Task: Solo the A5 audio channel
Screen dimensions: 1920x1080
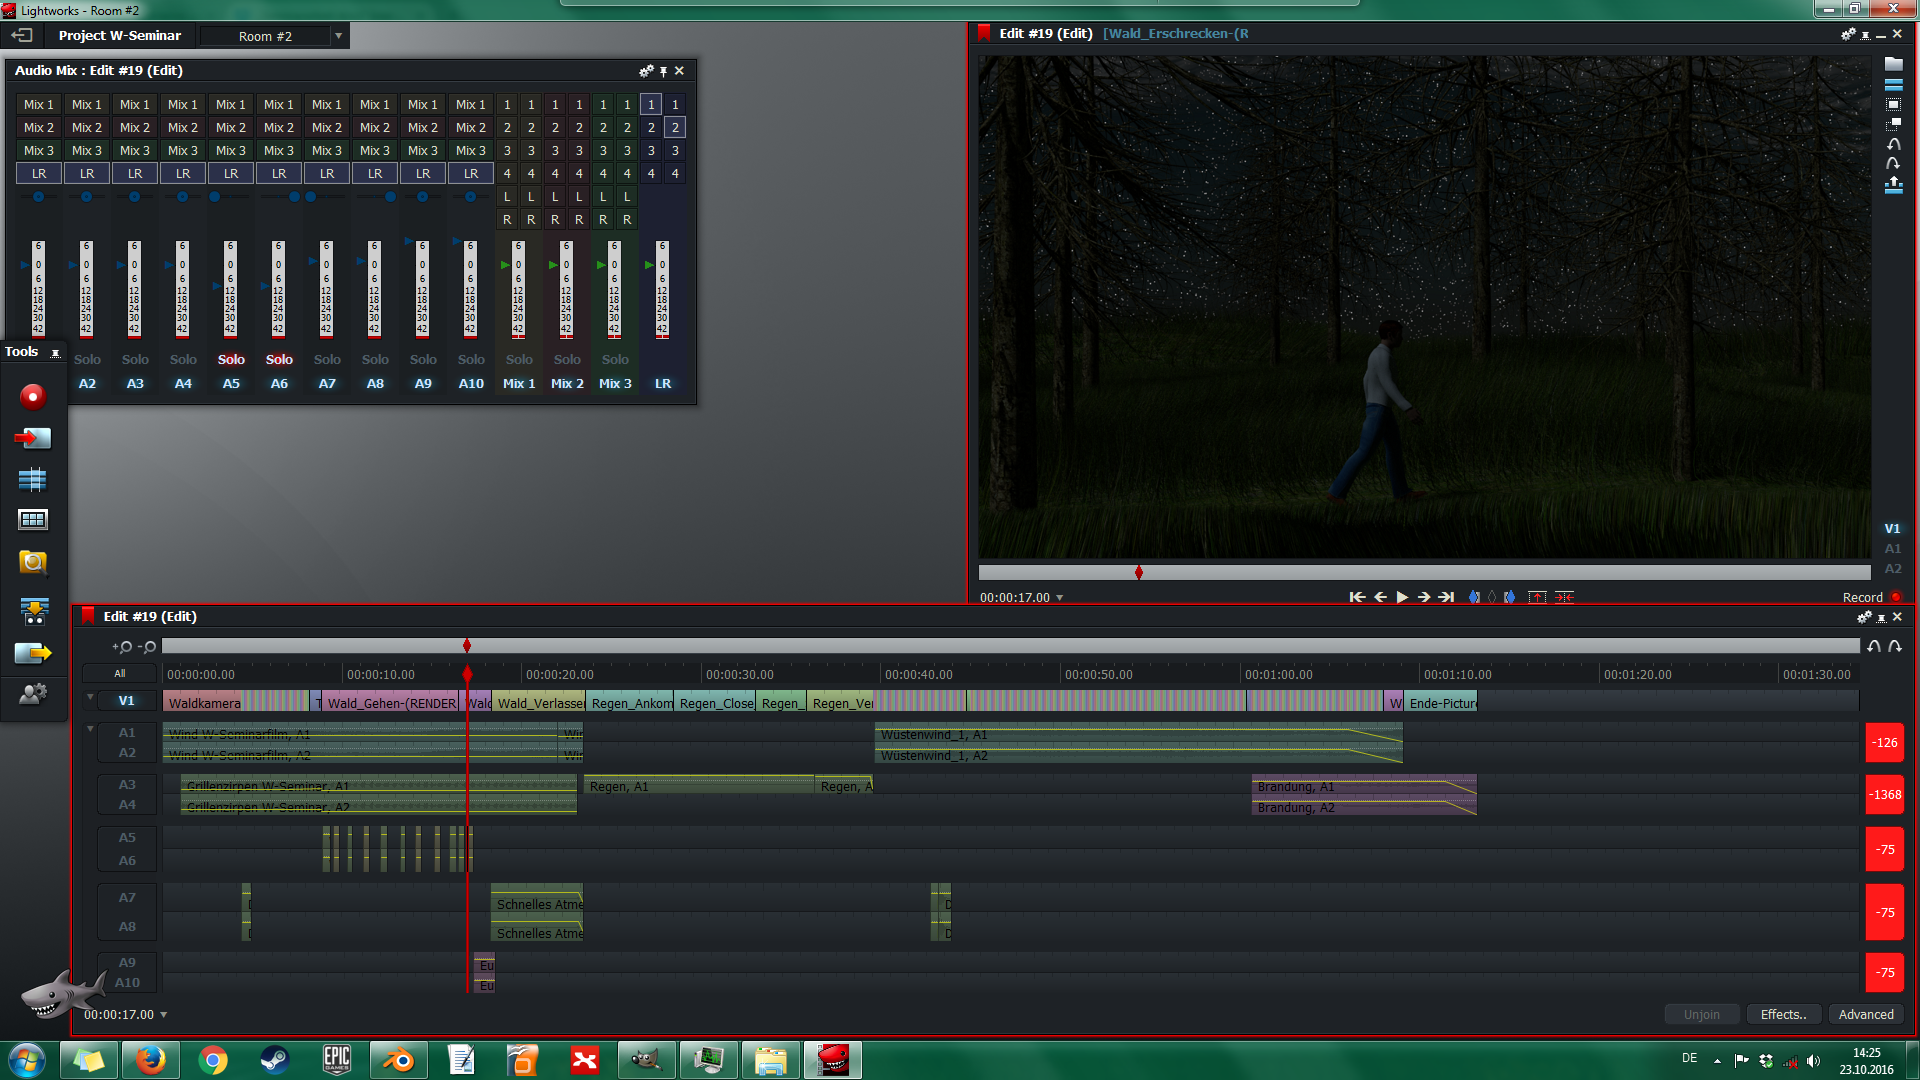Action: click(x=229, y=359)
